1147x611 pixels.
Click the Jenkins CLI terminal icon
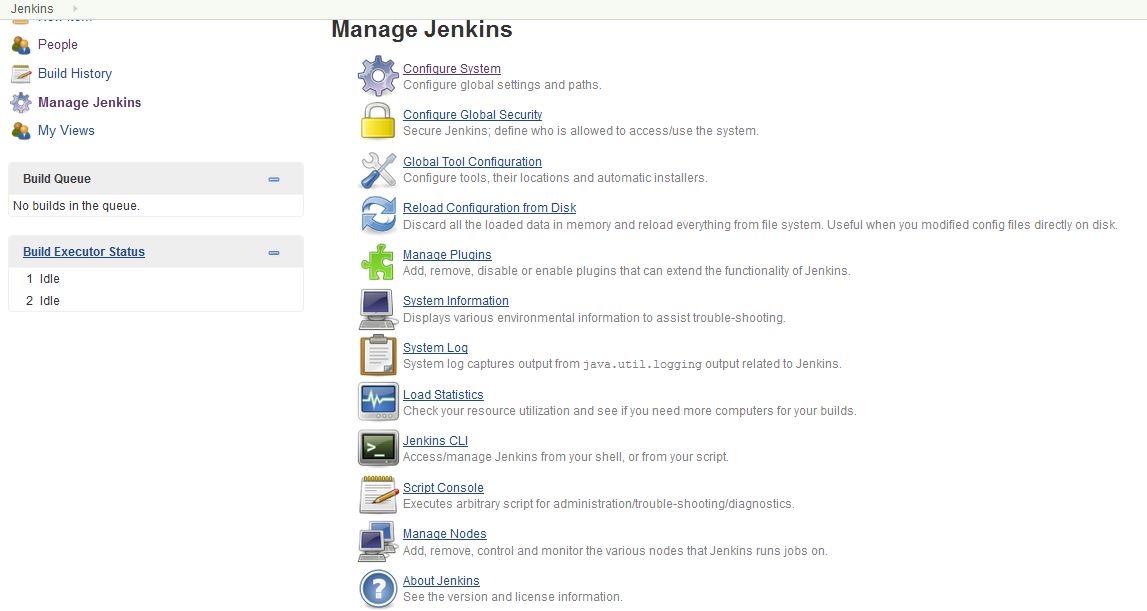pos(378,448)
